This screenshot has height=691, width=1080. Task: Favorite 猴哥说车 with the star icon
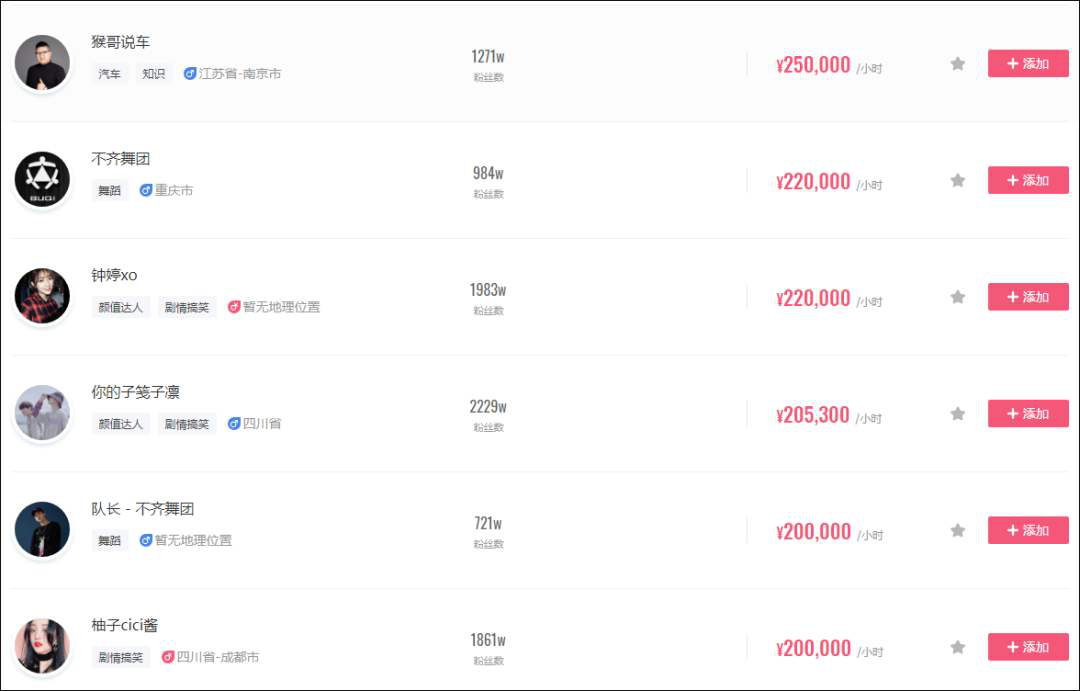point(958,64)
